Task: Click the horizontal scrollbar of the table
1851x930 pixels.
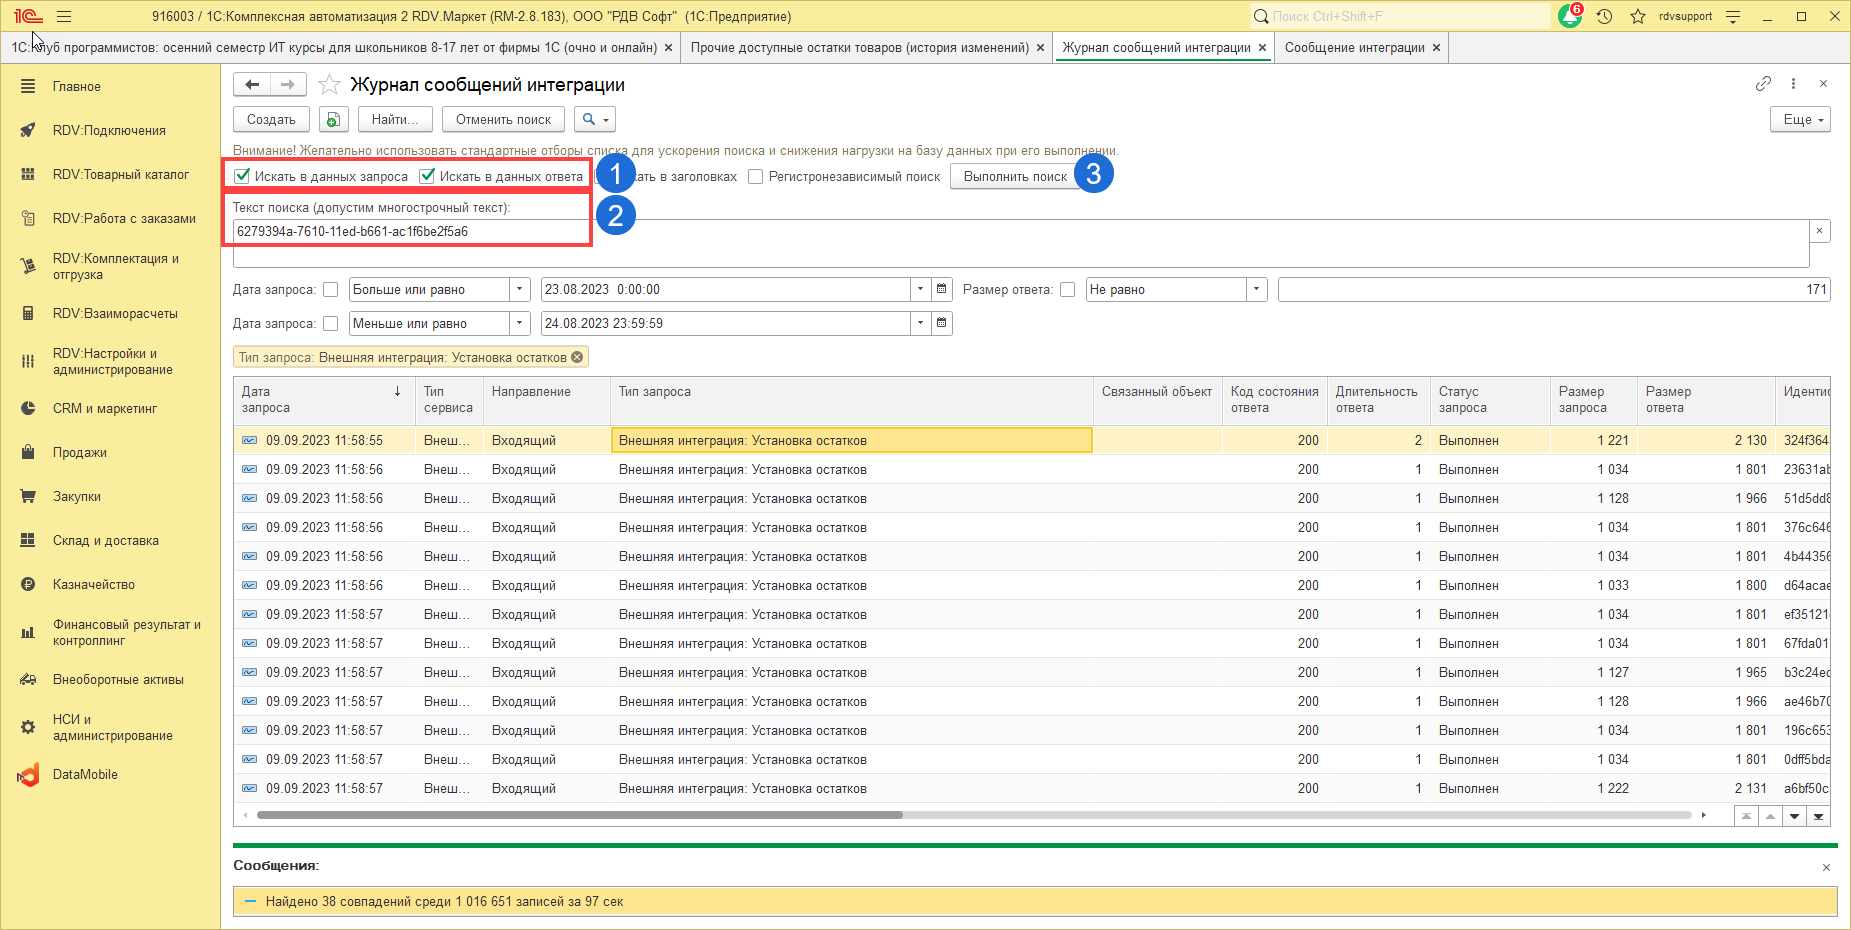Action: [580, 815]
